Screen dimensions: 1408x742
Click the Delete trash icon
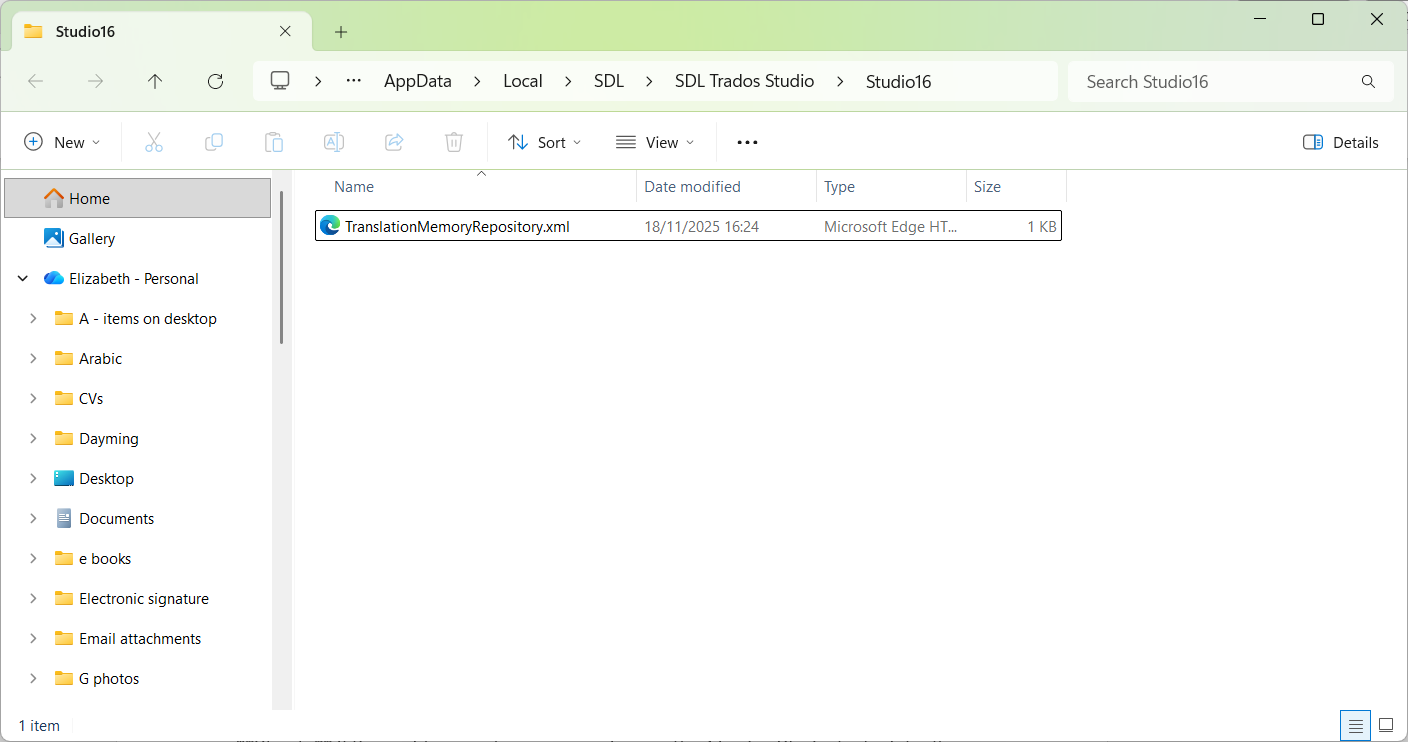pos(453,142)
